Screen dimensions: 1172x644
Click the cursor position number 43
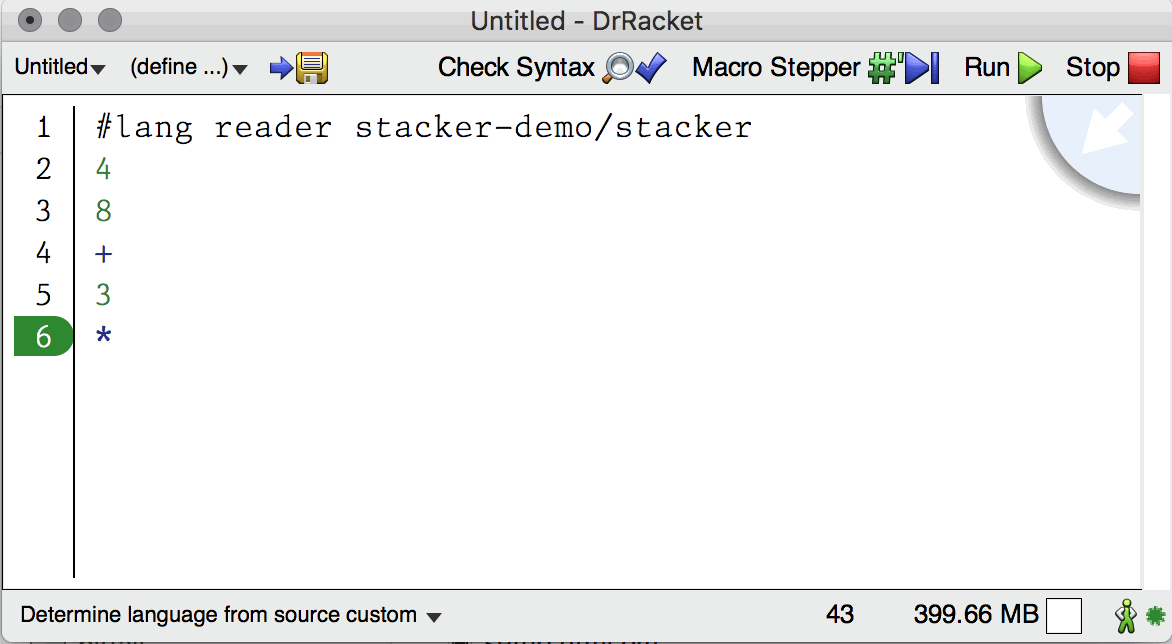[x=840, y=615]
